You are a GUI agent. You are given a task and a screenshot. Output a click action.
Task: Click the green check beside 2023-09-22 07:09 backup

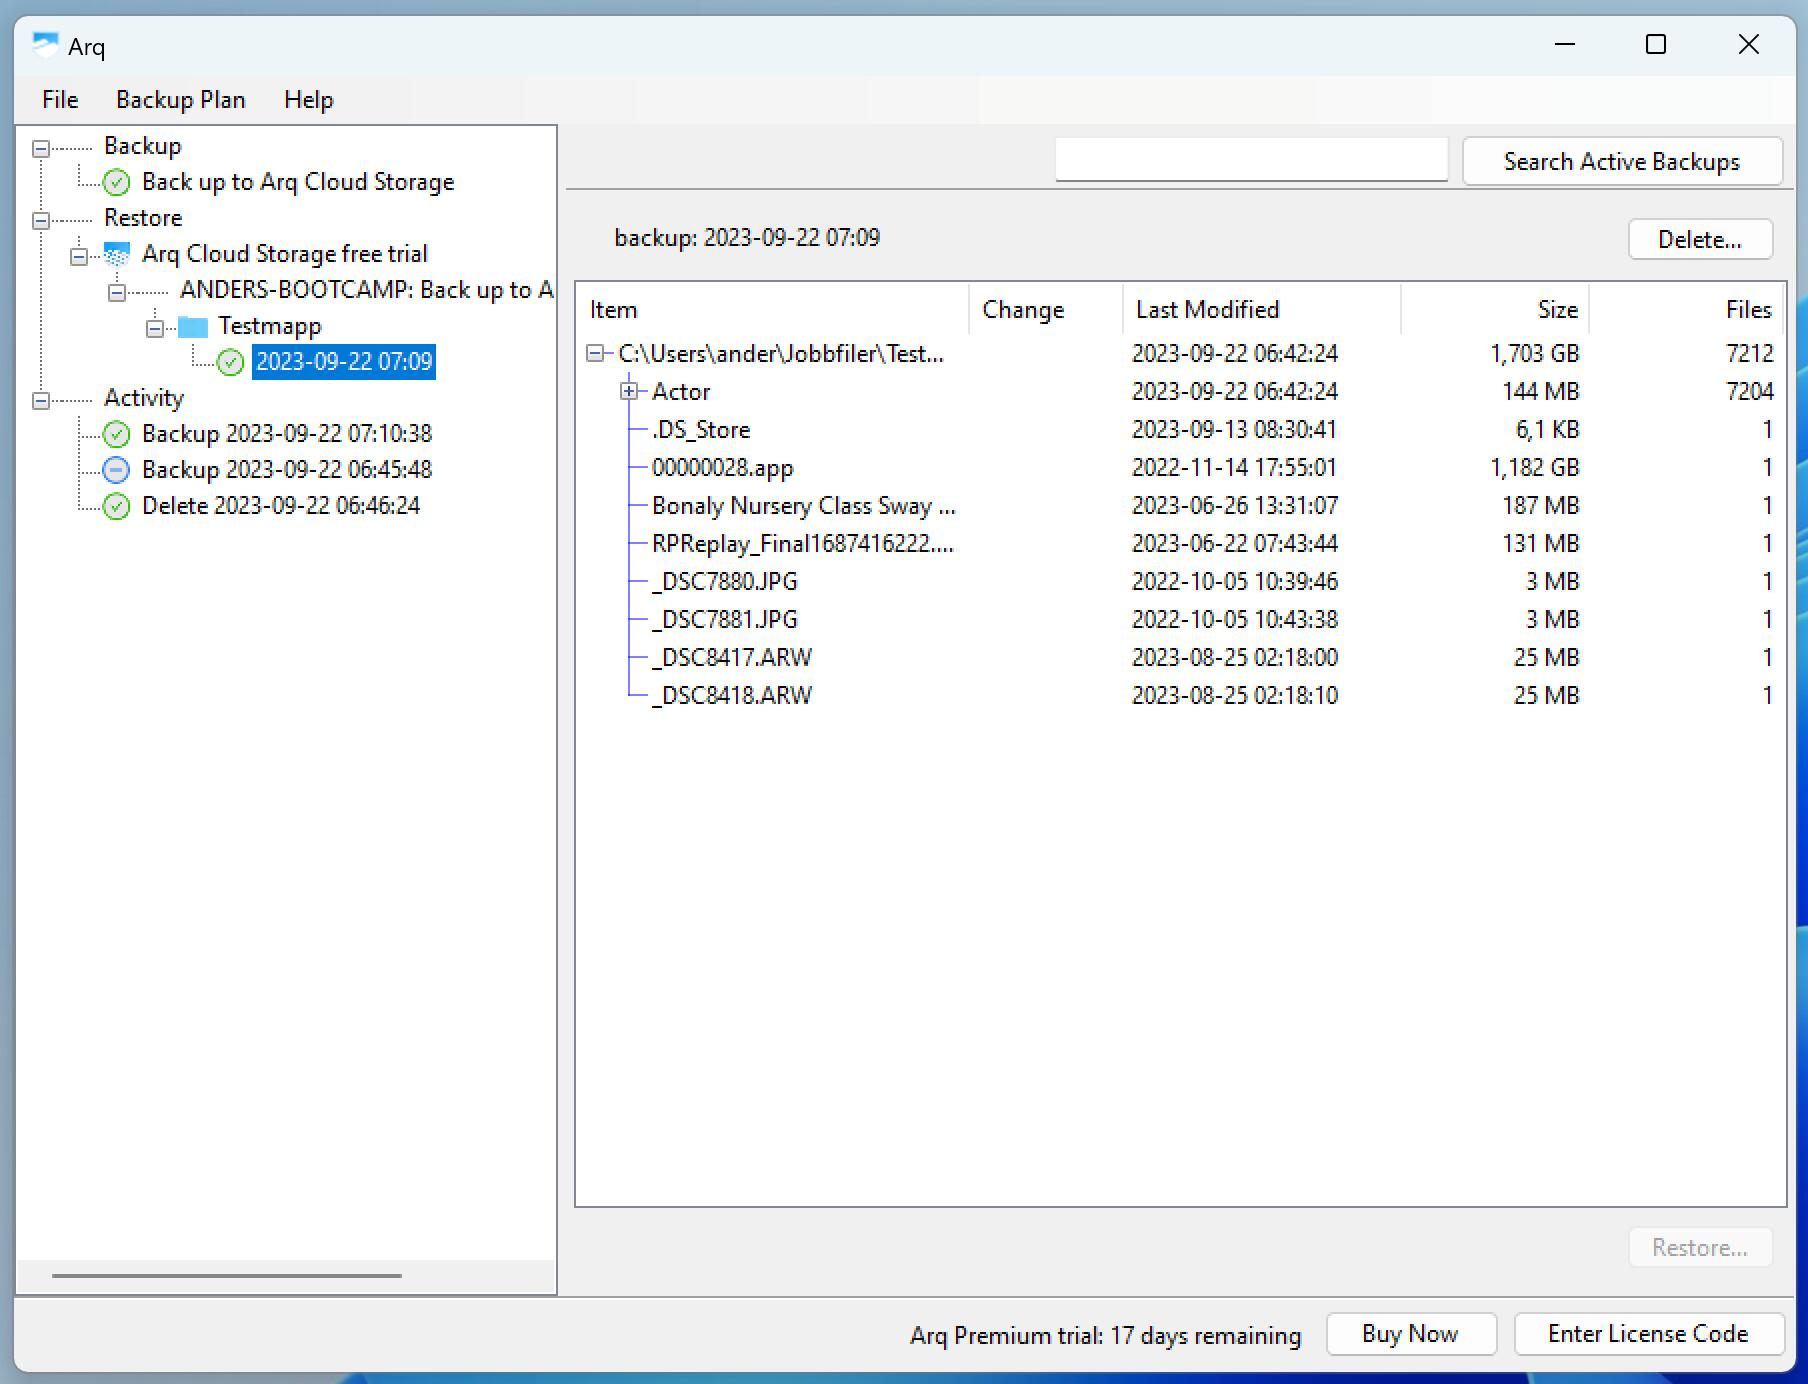(x=229, y=362)
